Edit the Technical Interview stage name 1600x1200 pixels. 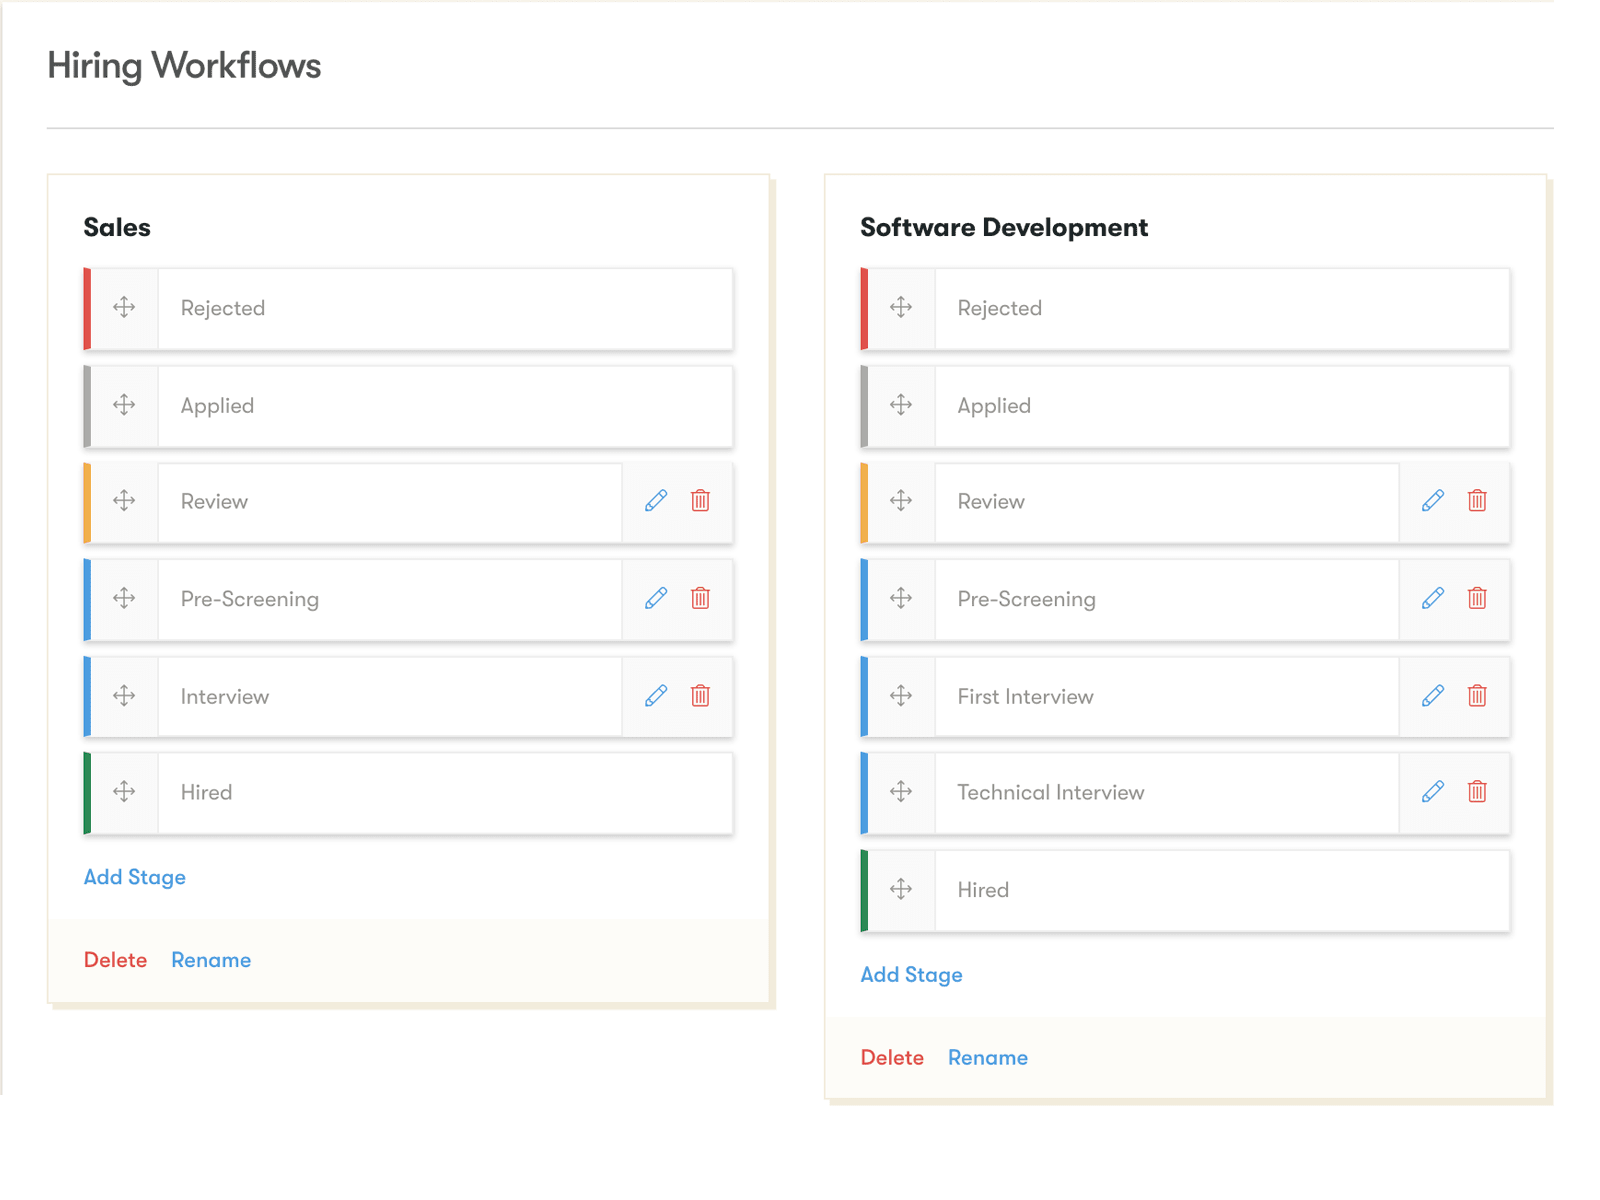click(1432, 792)
